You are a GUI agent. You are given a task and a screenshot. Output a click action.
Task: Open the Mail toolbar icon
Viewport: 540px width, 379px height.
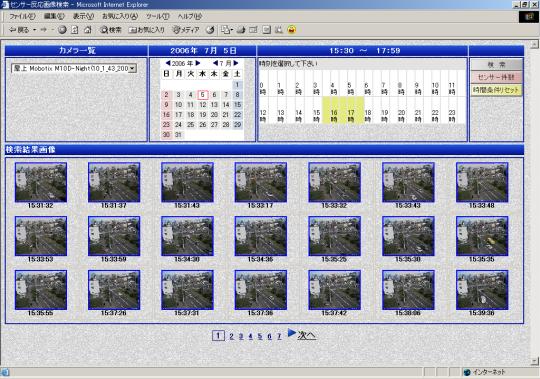tap(226, 30)
